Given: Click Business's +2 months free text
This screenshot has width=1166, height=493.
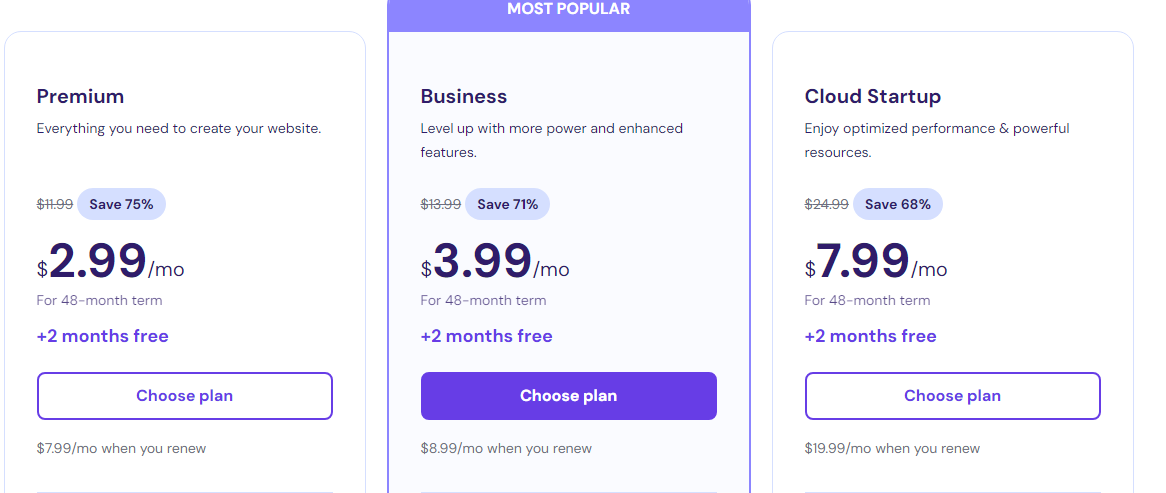Looking at the screenshot, I should [486, 336].
